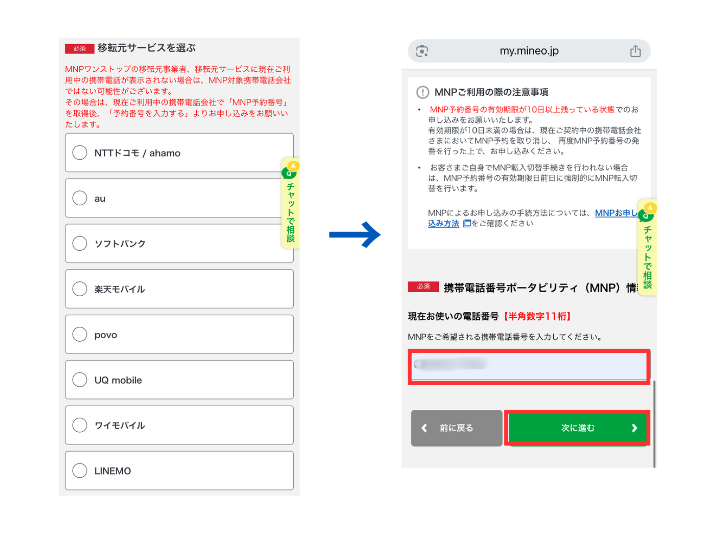710x533 pixels.
Task: Click the browser share icon
Action: pos(635,51)
